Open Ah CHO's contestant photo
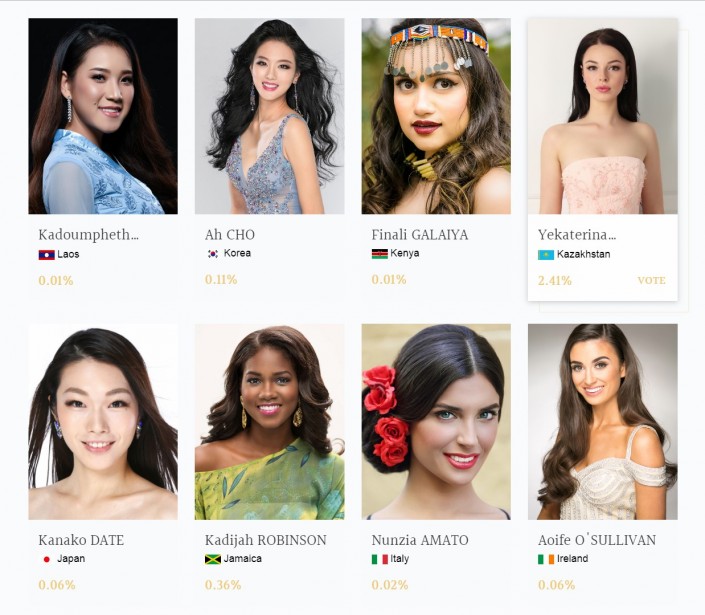 click(x=269, y=116)
